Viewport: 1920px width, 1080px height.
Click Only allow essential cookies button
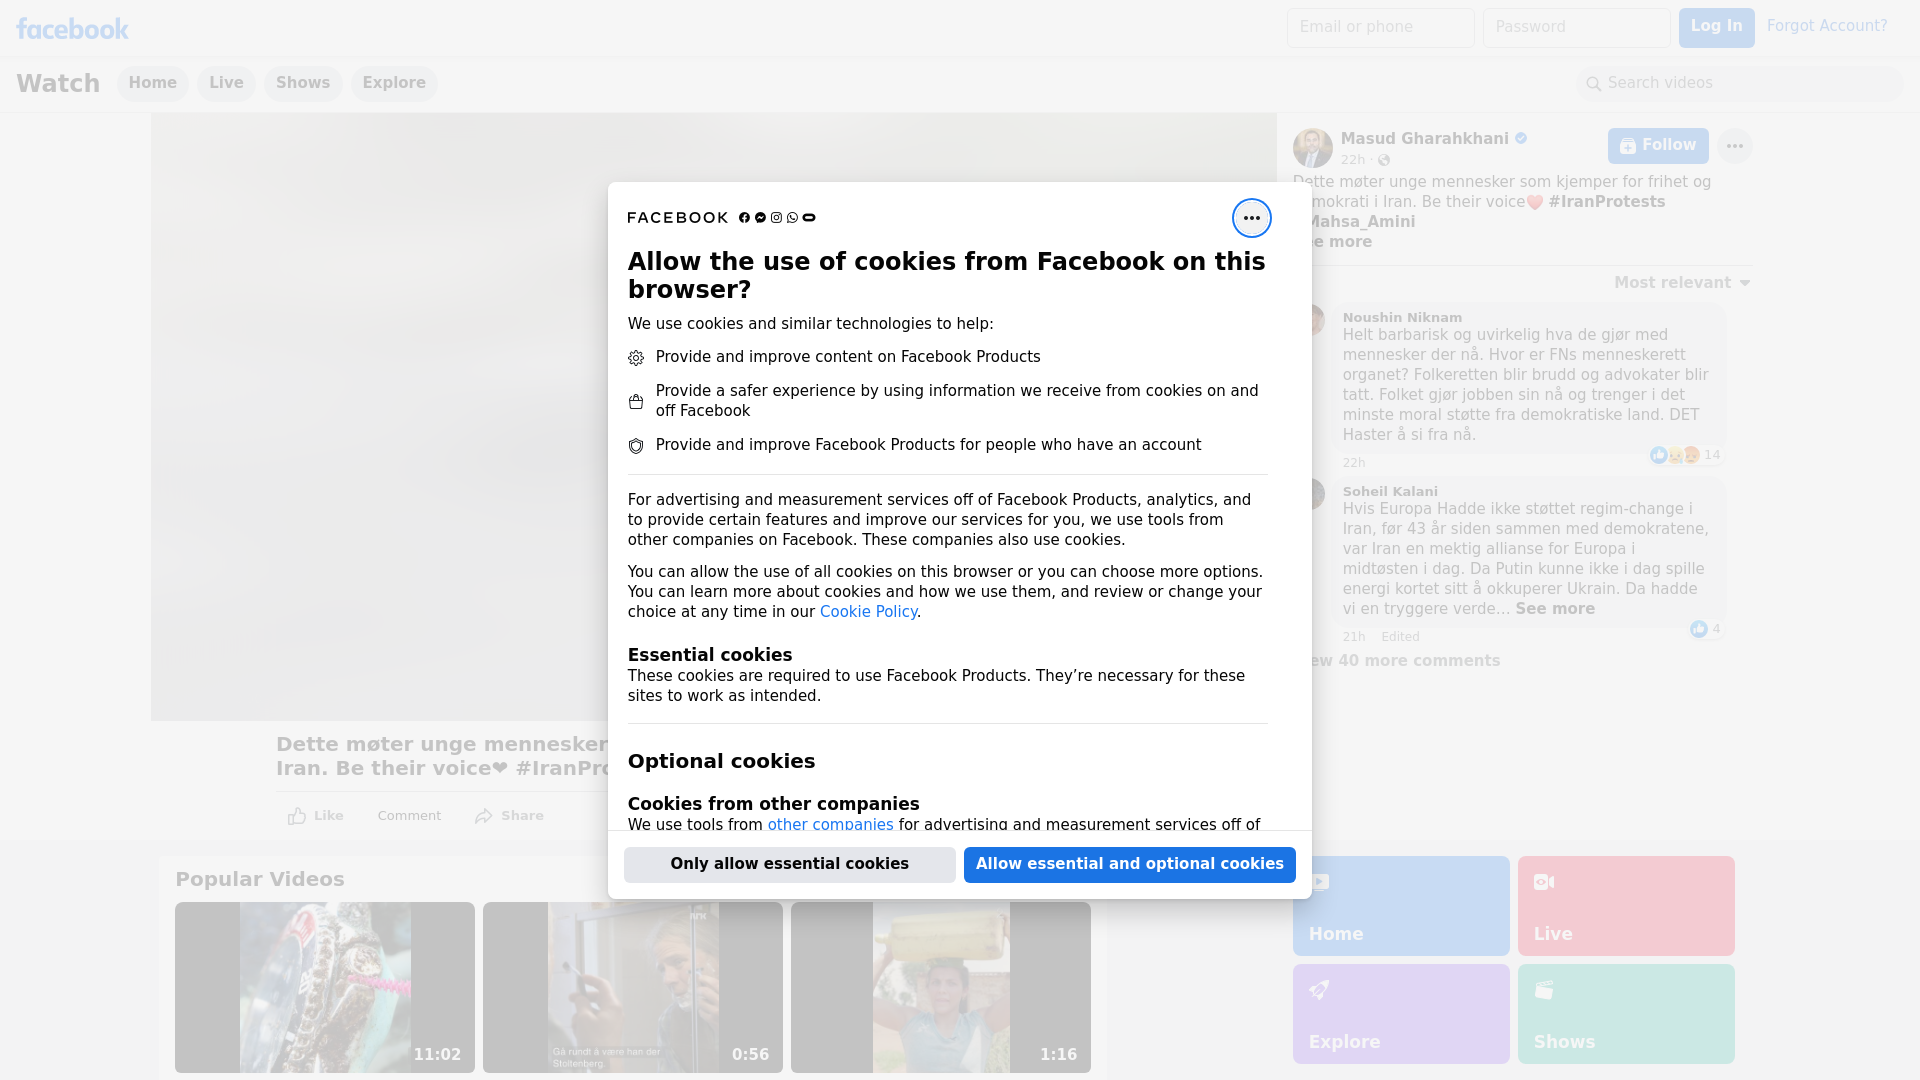coord(789,864)
